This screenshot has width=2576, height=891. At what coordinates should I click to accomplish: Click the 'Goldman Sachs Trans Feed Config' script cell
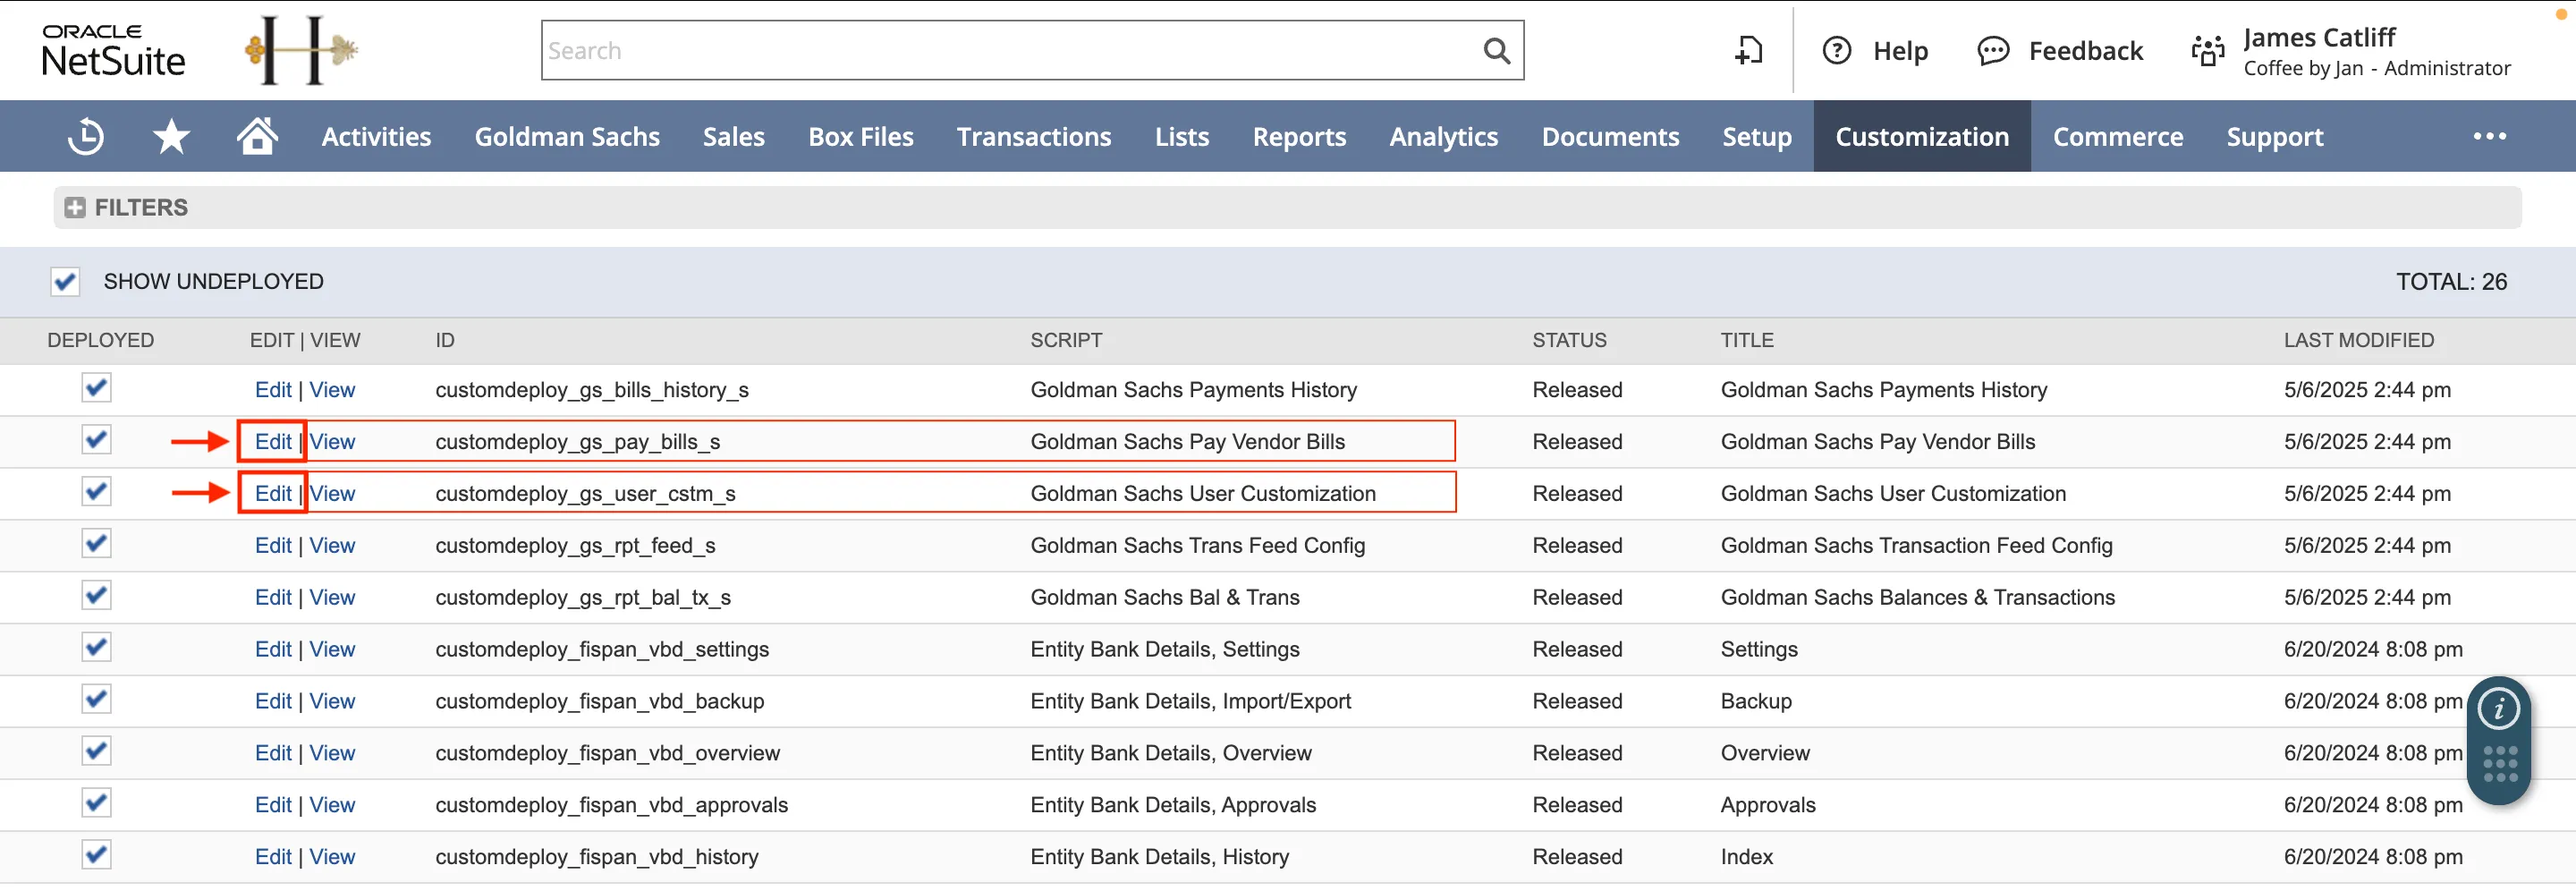tap(1197, 546)
